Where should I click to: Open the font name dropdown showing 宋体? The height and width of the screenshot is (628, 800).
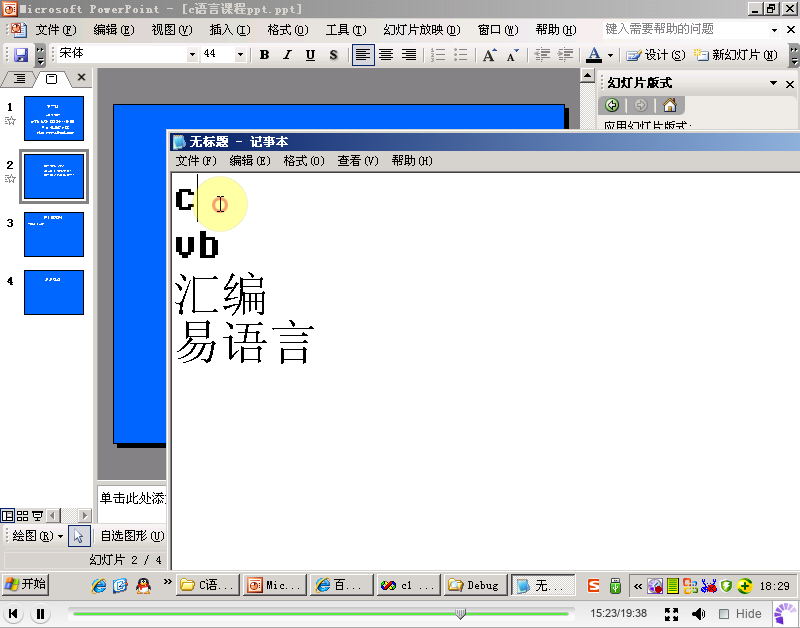192,54
